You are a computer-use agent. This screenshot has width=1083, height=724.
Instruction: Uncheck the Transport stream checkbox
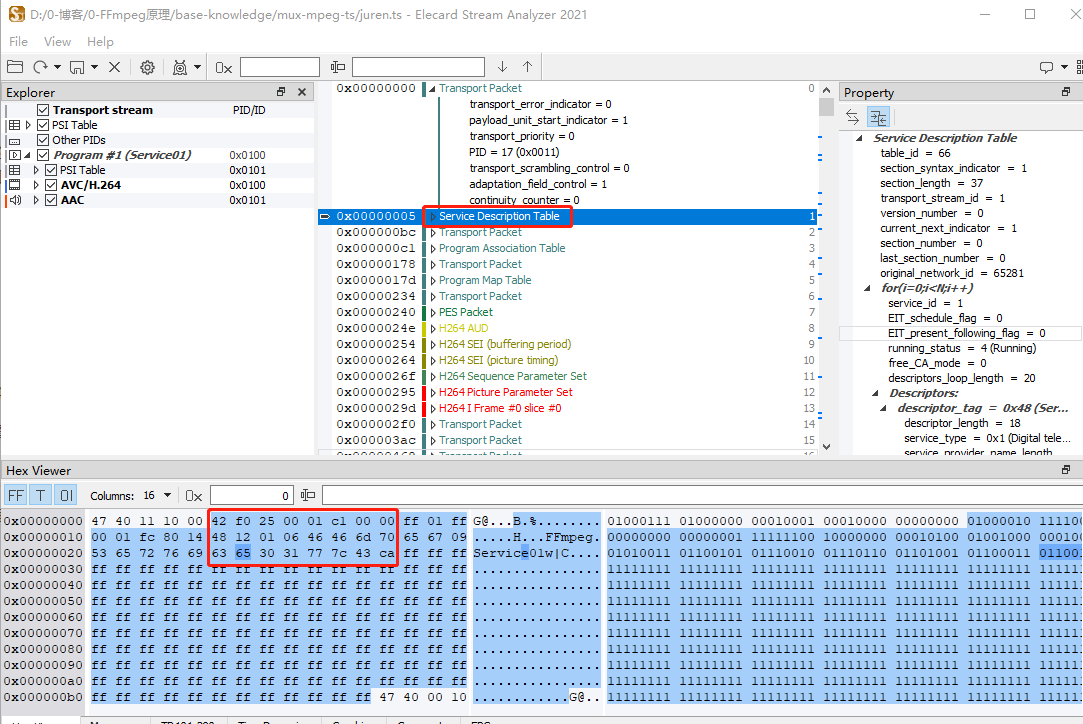[43, 110]
